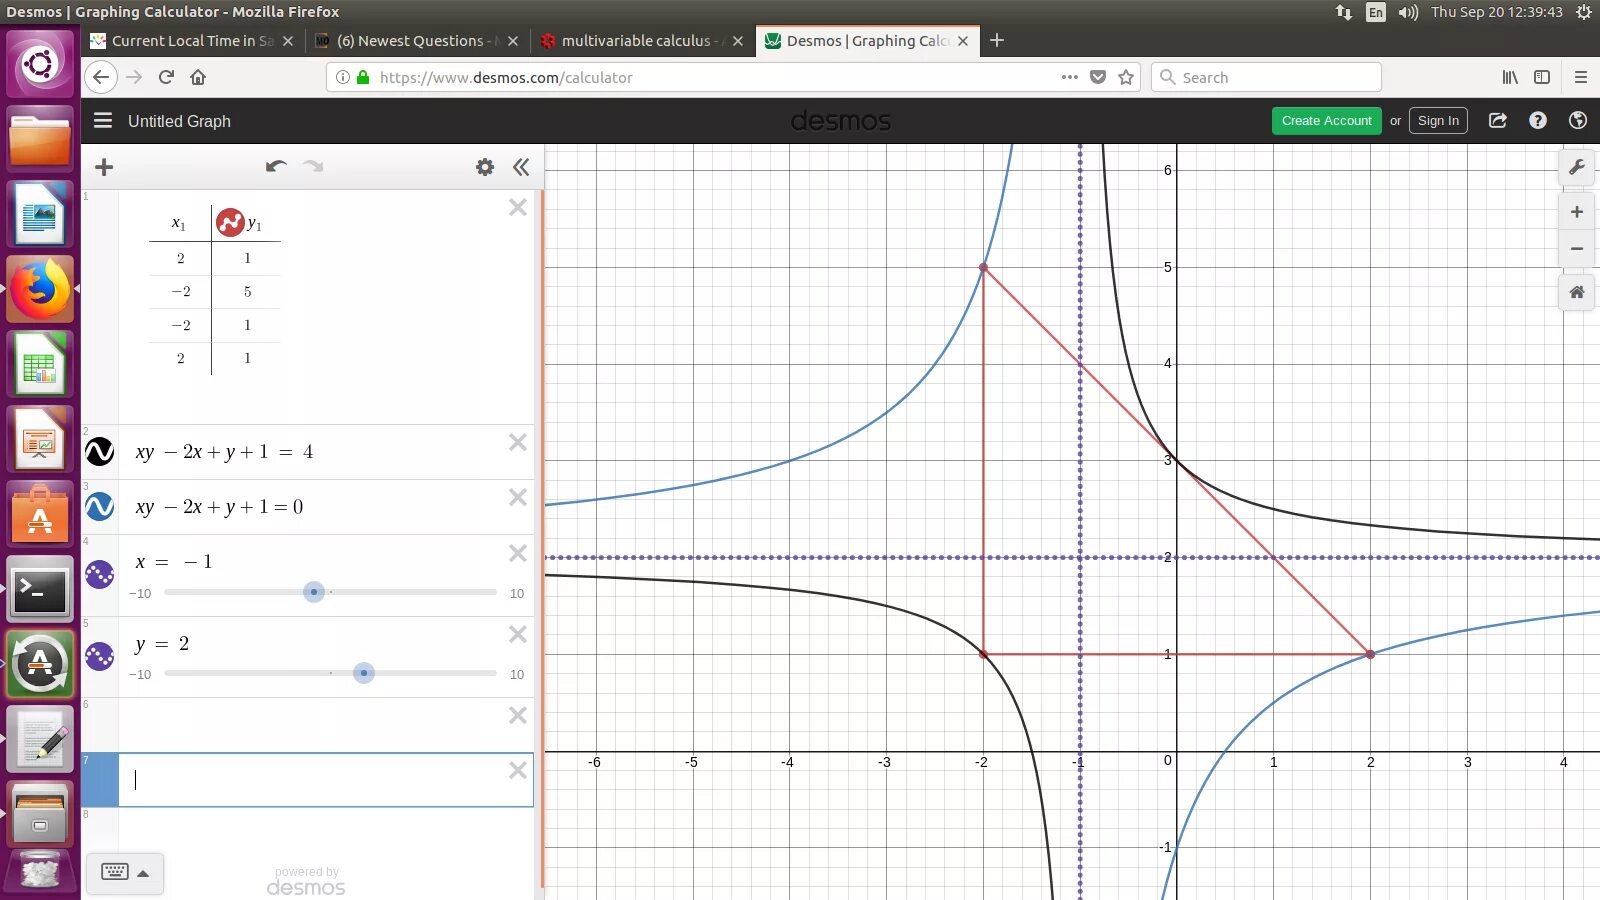Click the Sign In button
The width and height of the screenshot is (1600, 900).
coord(1438,121)
